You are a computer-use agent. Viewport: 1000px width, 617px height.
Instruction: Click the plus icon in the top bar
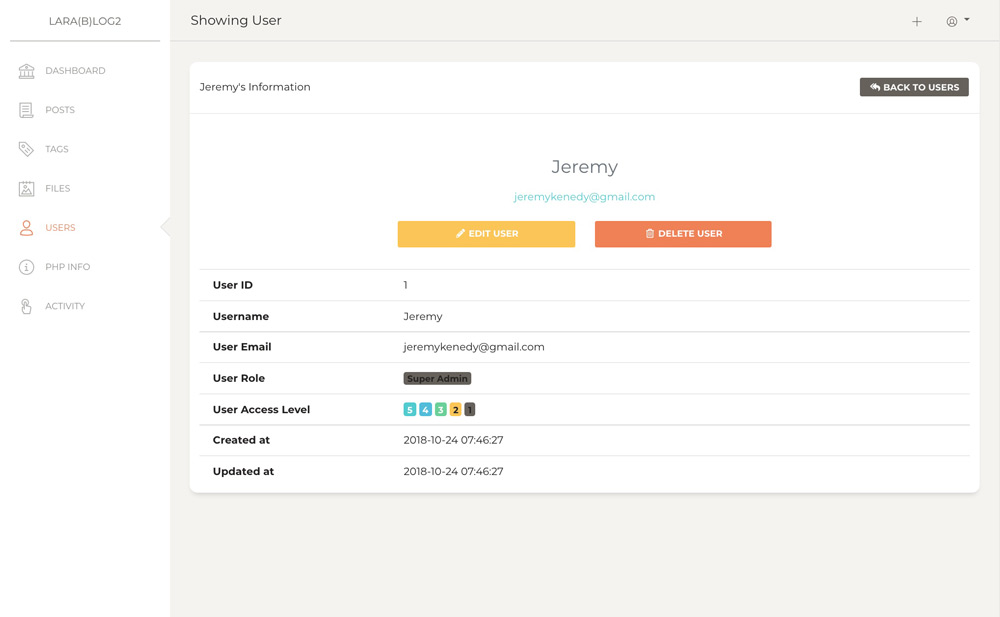(x=917, y=20)
